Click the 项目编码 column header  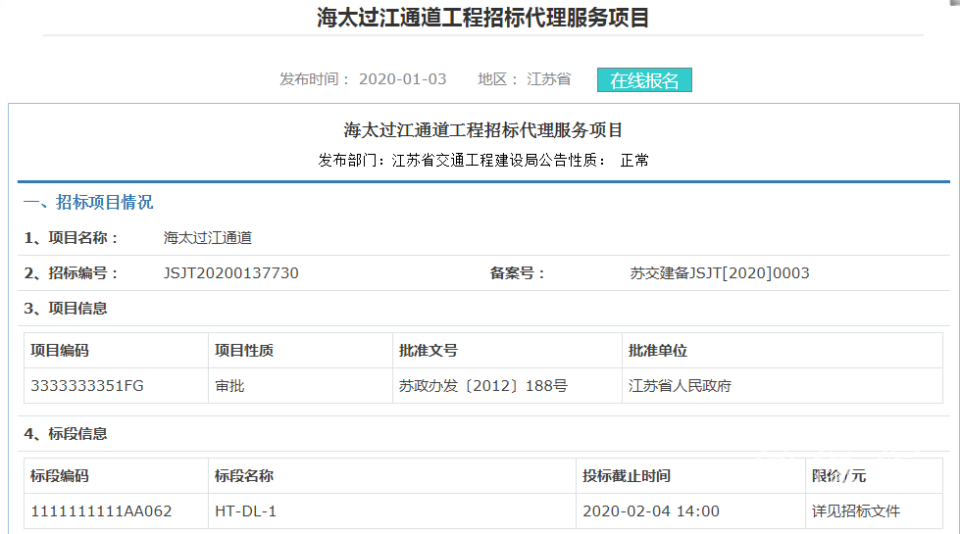click(x=60, y=351)
